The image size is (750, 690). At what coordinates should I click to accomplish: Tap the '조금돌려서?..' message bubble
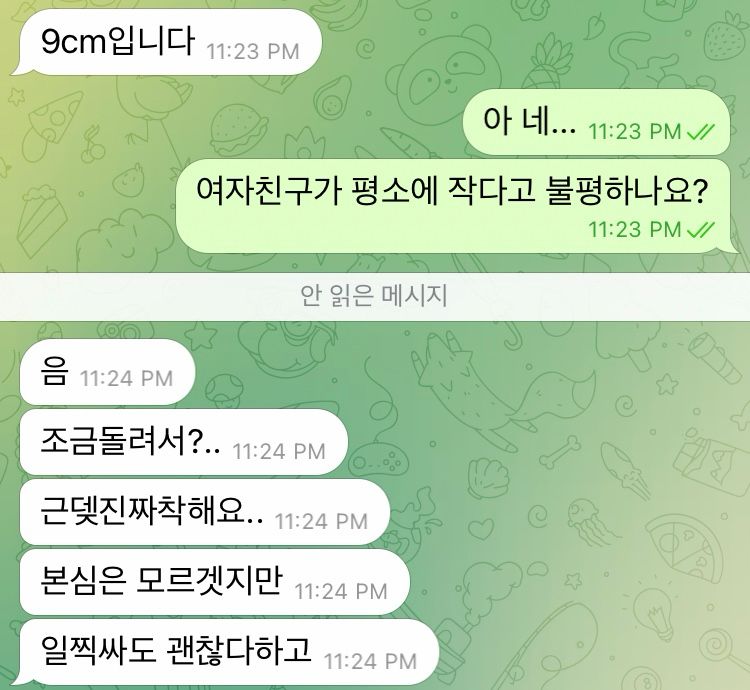click(x=183, y=442)
